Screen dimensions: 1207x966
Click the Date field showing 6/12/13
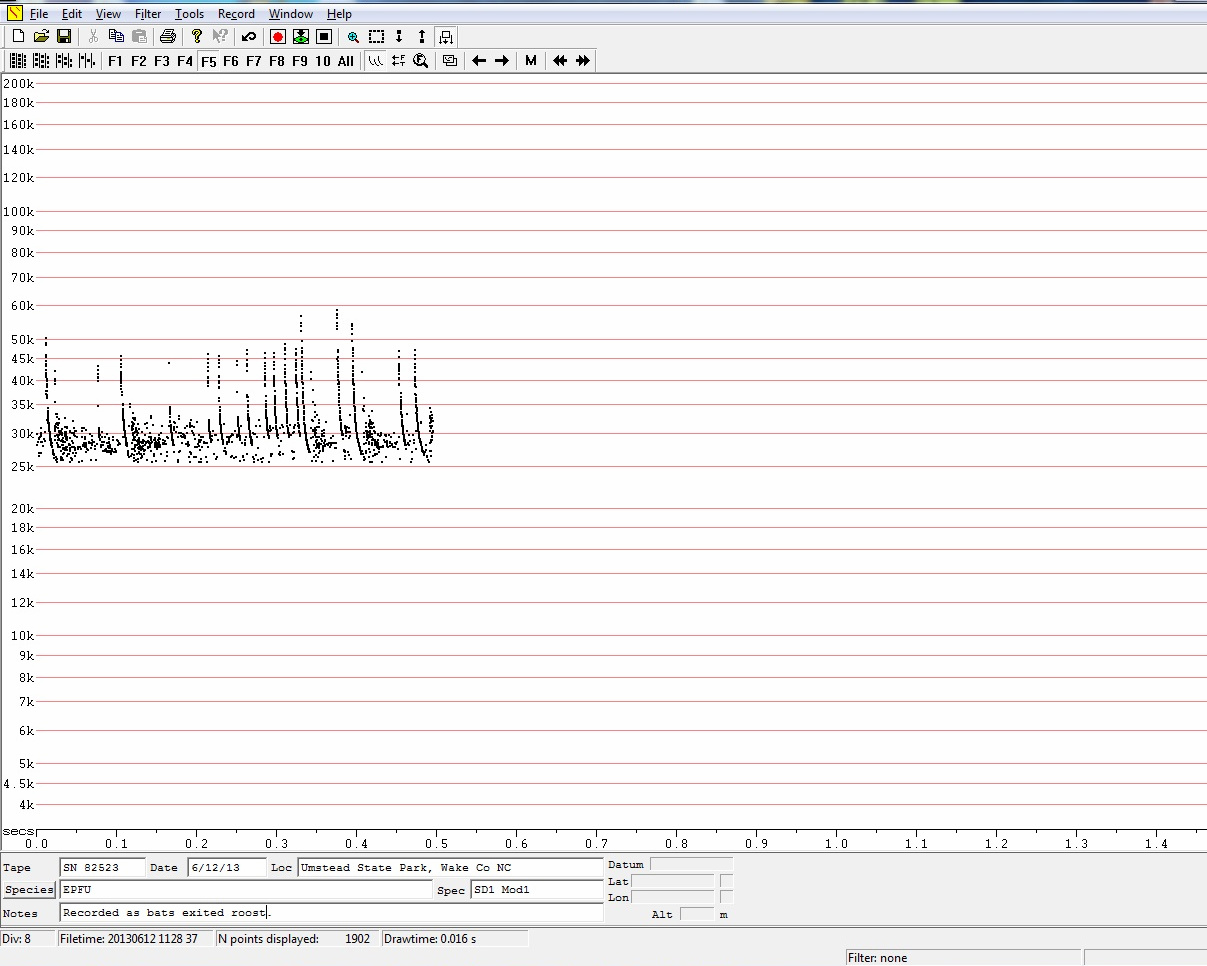(x=226, y=868)
